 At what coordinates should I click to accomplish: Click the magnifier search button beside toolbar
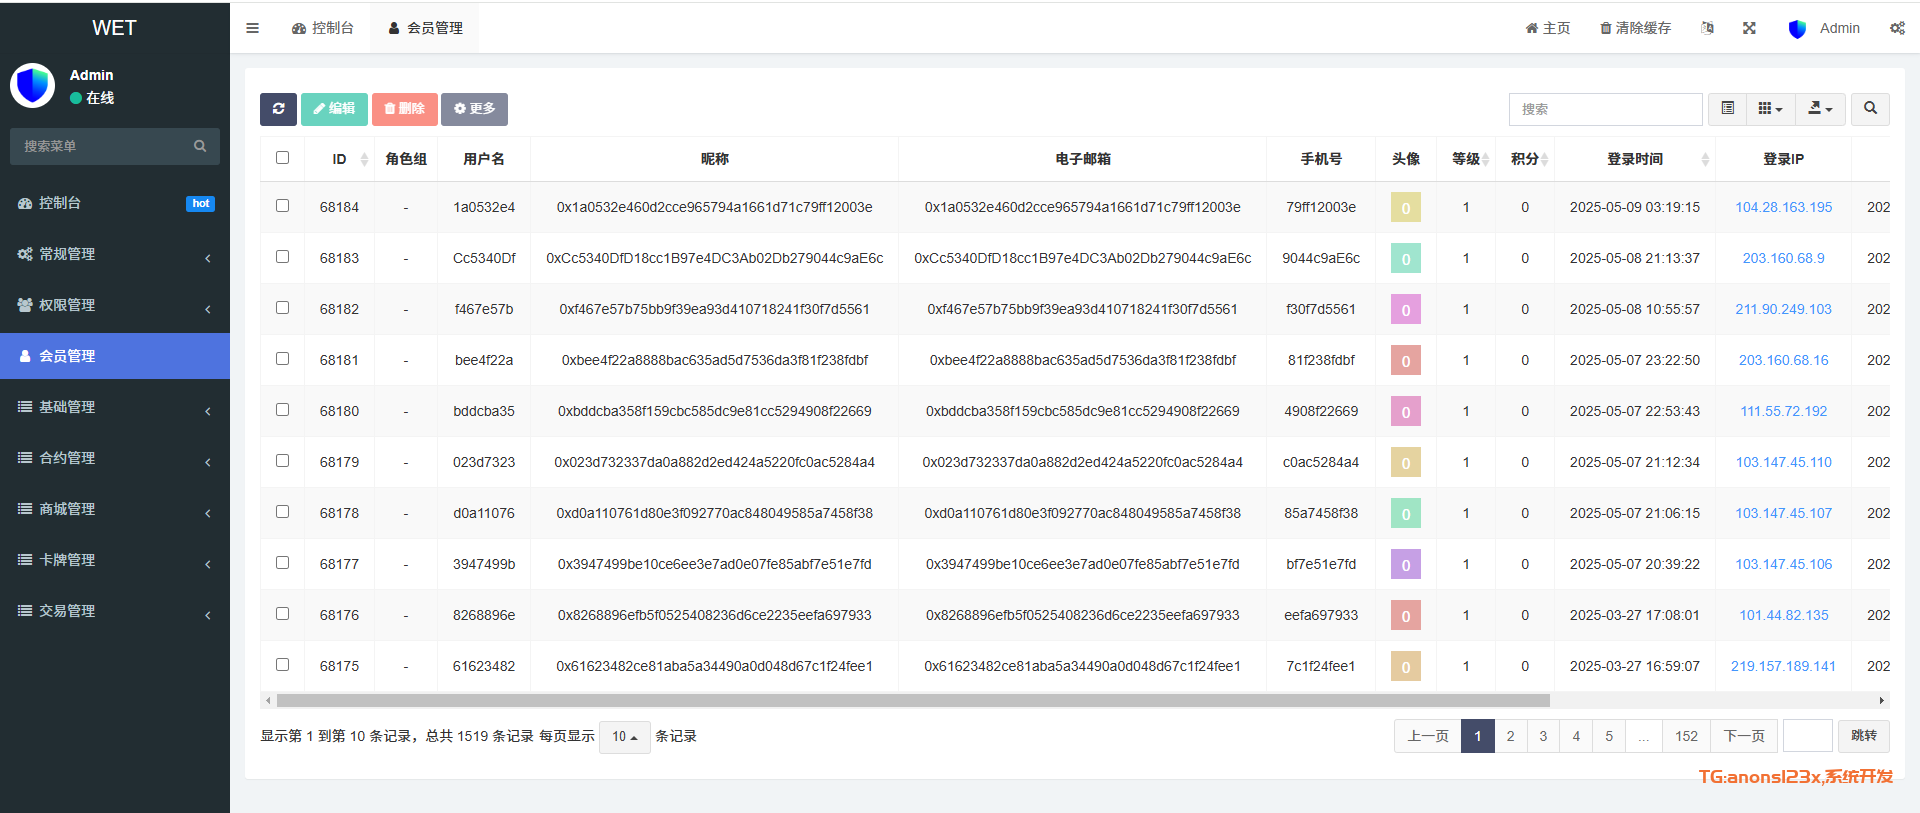[1870, 109]
